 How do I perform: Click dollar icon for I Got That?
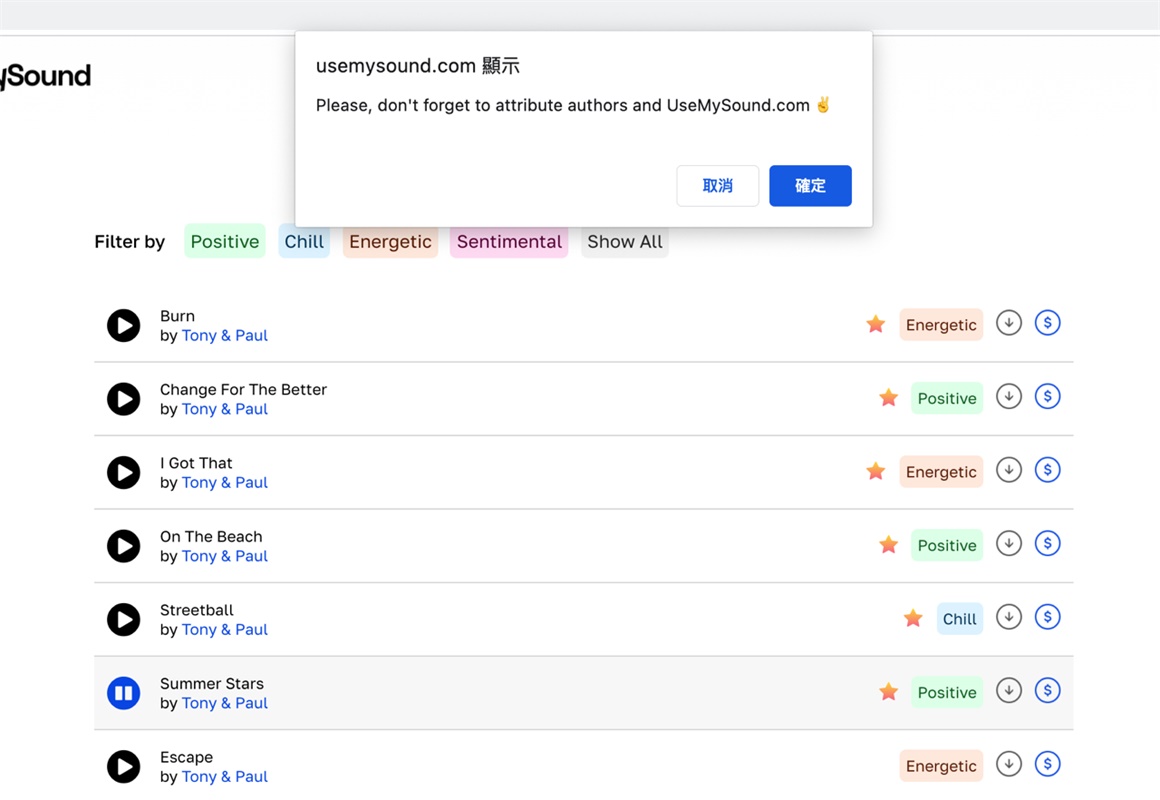1047,470
